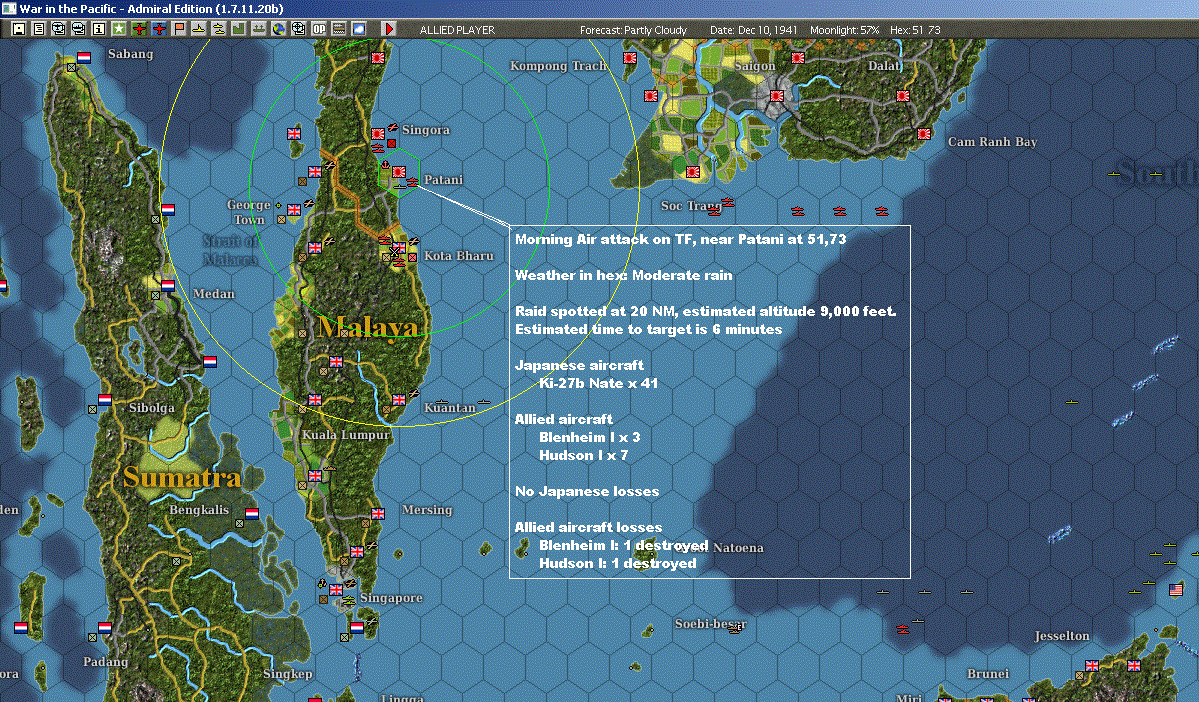Select Japanese ship icon beside Soc Trang

click(728, 203)
